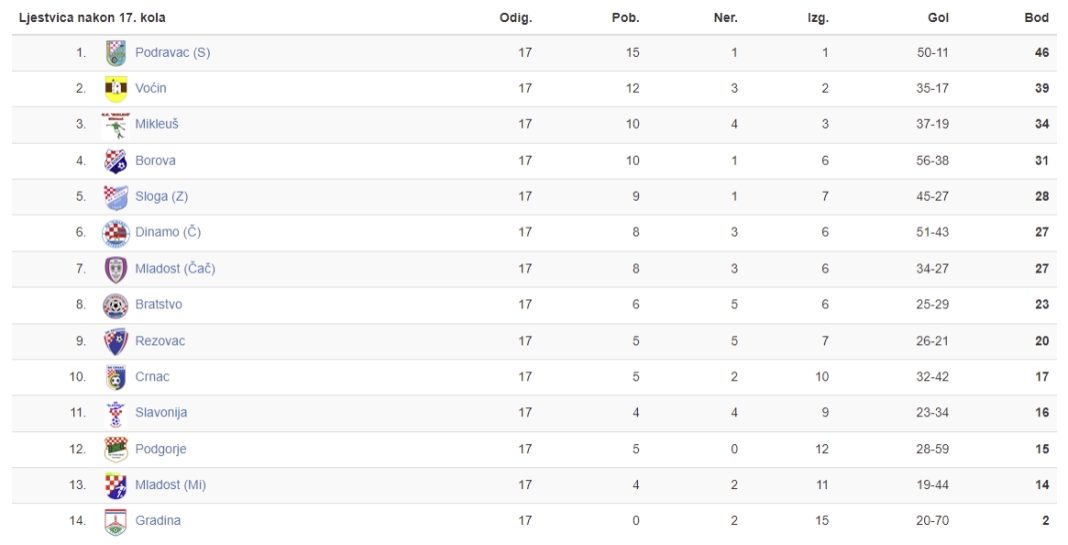Click the Podgorje club crest icon
The image size is (1068, 545).
click(x=116, y=450)
